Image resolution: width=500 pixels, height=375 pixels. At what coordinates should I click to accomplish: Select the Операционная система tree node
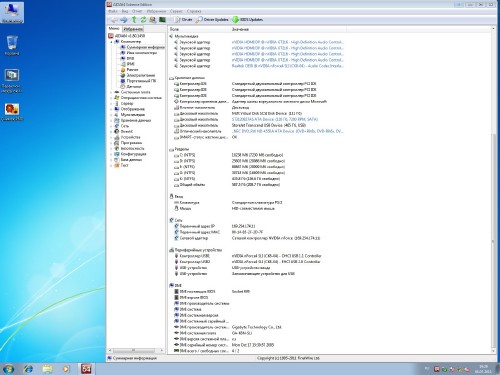point(138,98)
